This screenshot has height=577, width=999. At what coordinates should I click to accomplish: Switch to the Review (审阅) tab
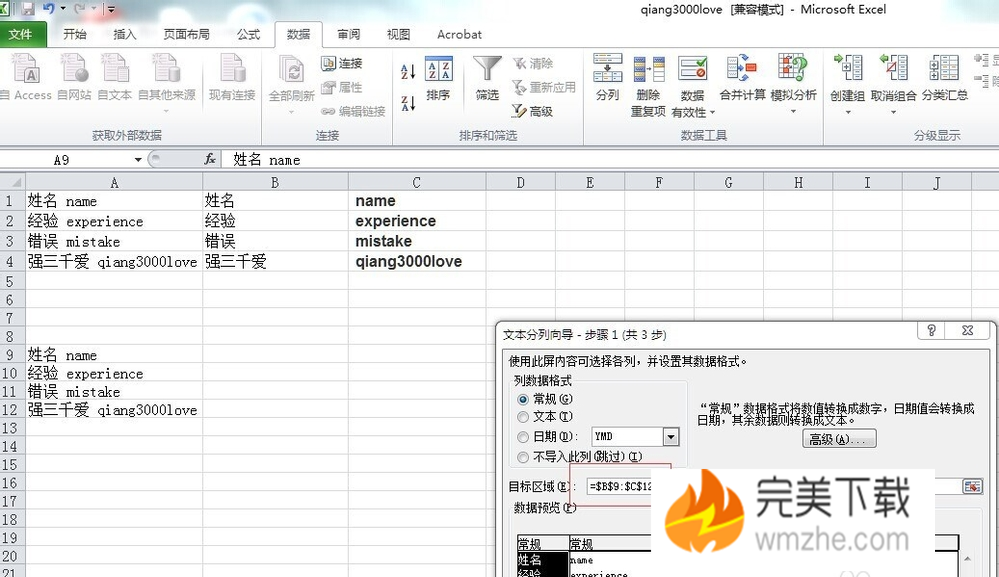(349, 34)
